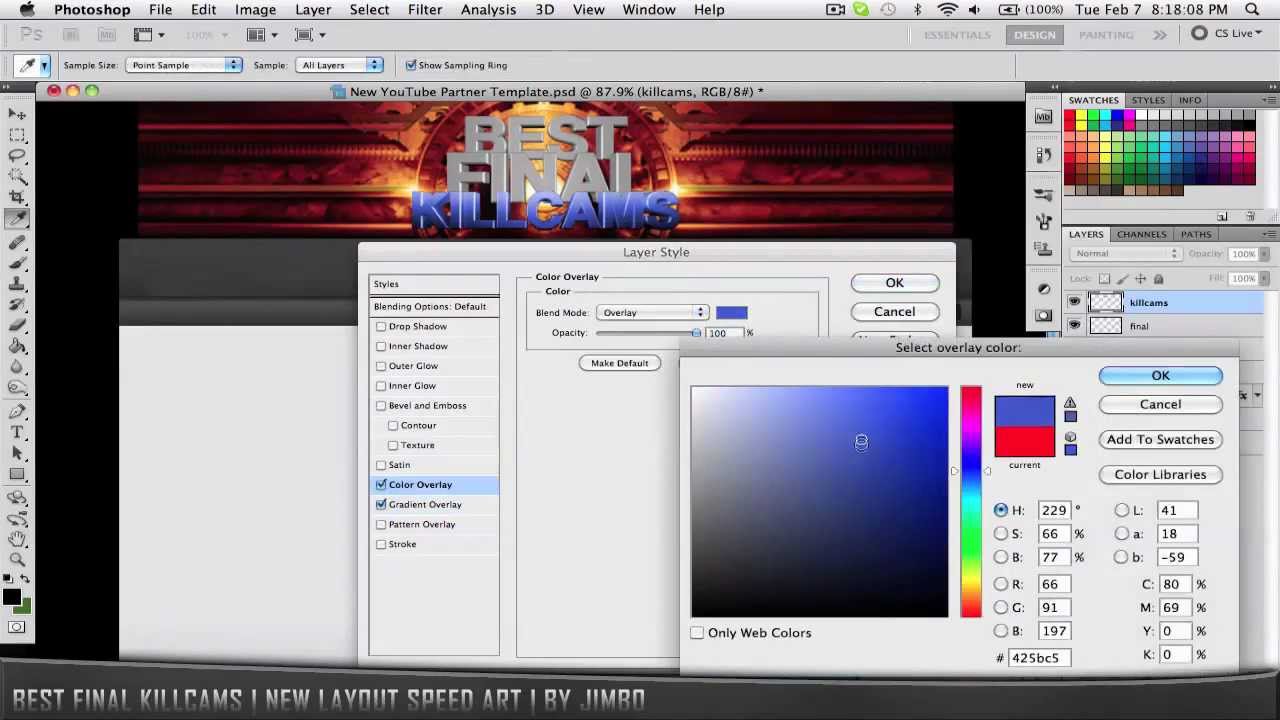The image size is (1280, 720).
Task: Open the Sample All Layers dropdown
Action: click(x=340, y=65)
